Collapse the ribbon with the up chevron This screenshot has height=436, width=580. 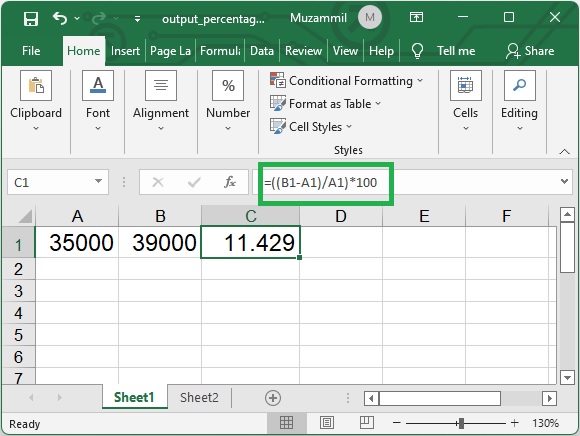[564, 151]
